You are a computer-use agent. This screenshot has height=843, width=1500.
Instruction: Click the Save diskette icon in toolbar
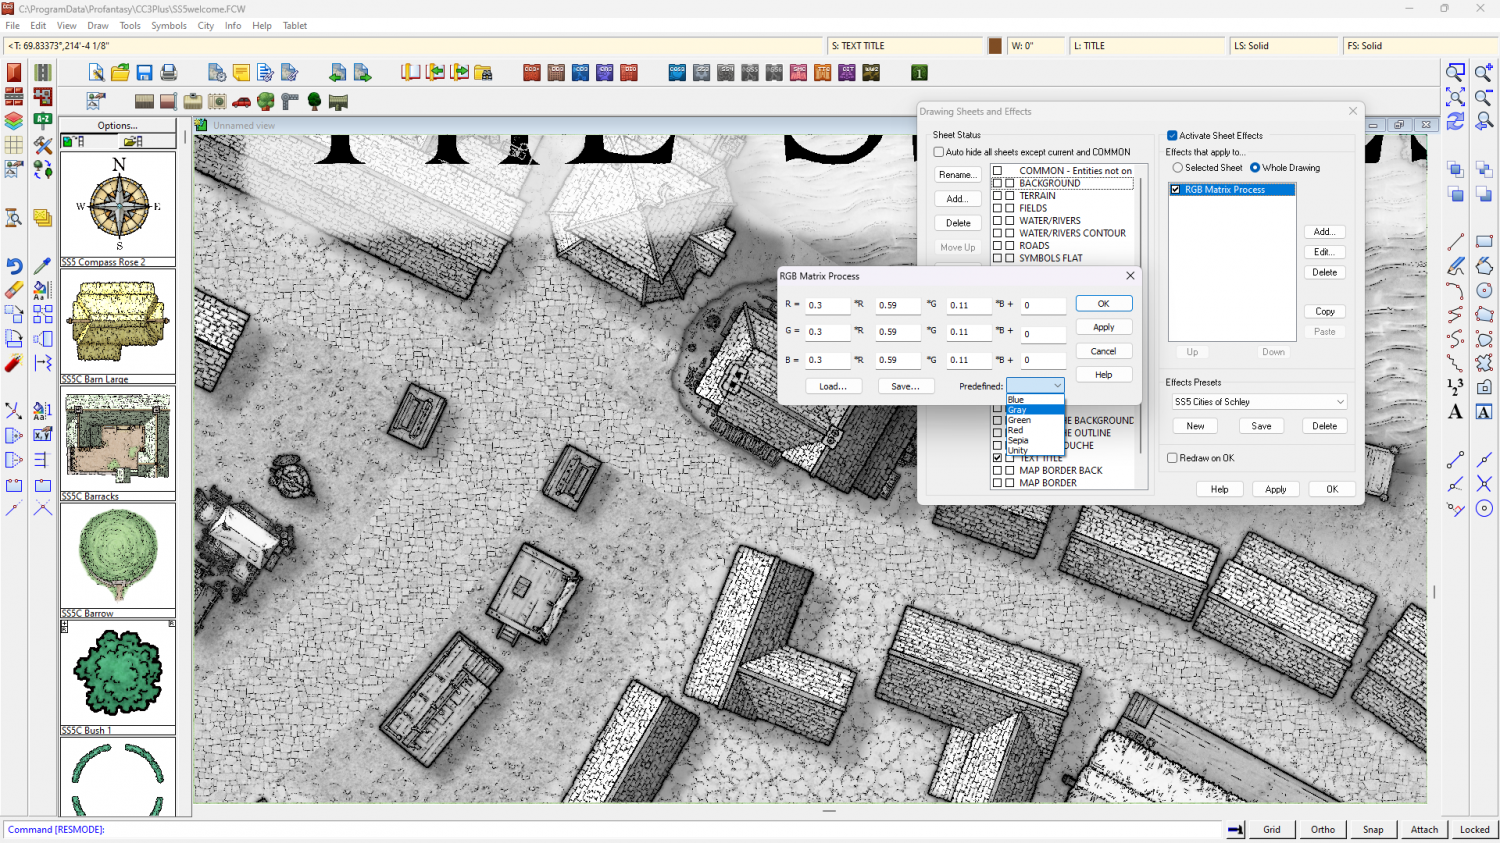click(x=145, y=73)
